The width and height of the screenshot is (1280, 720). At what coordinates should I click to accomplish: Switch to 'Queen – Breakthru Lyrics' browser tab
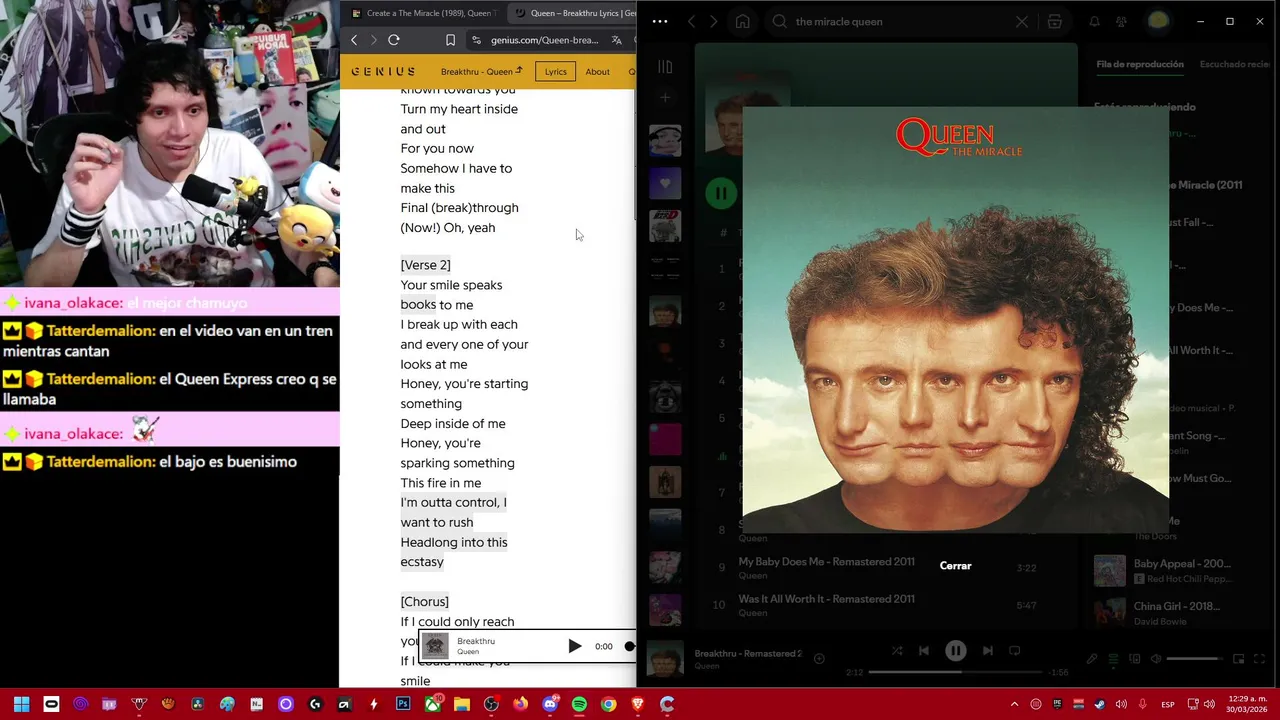(573, 13)
